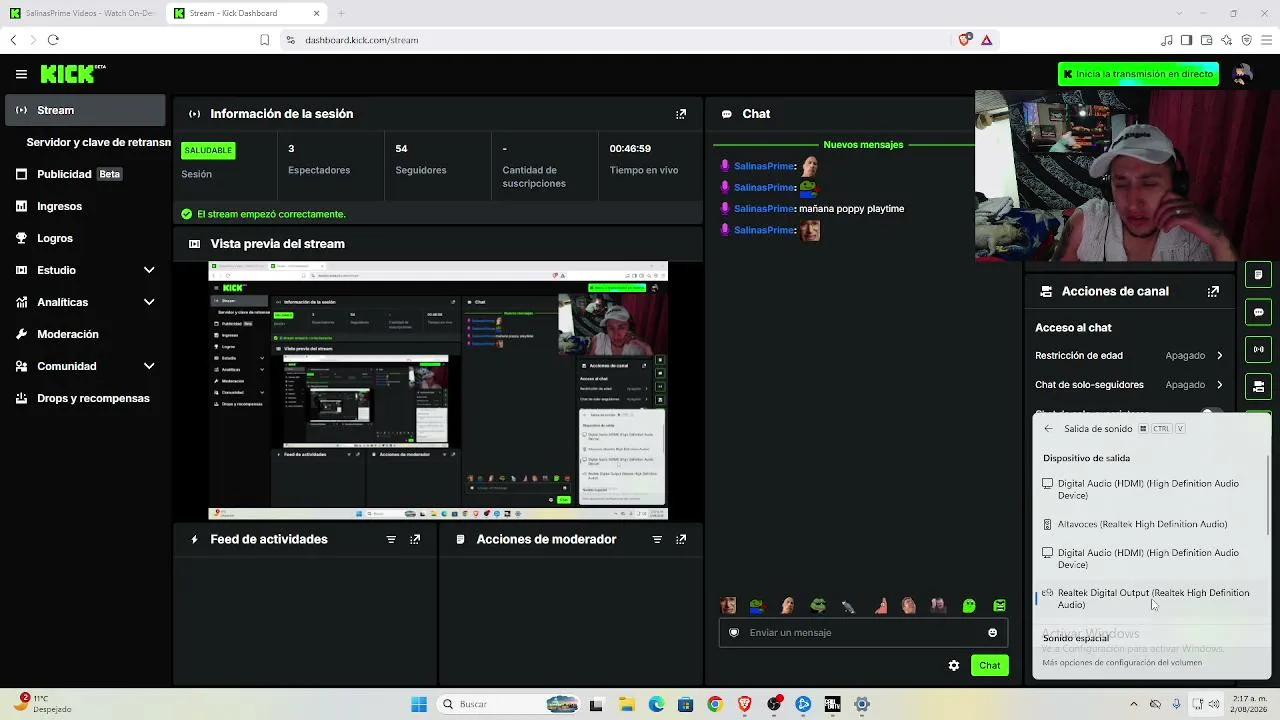Go back in sound output flyout
This screenshot has height=720, width=1280.
pyautogui.click(x=1048, y=429)
